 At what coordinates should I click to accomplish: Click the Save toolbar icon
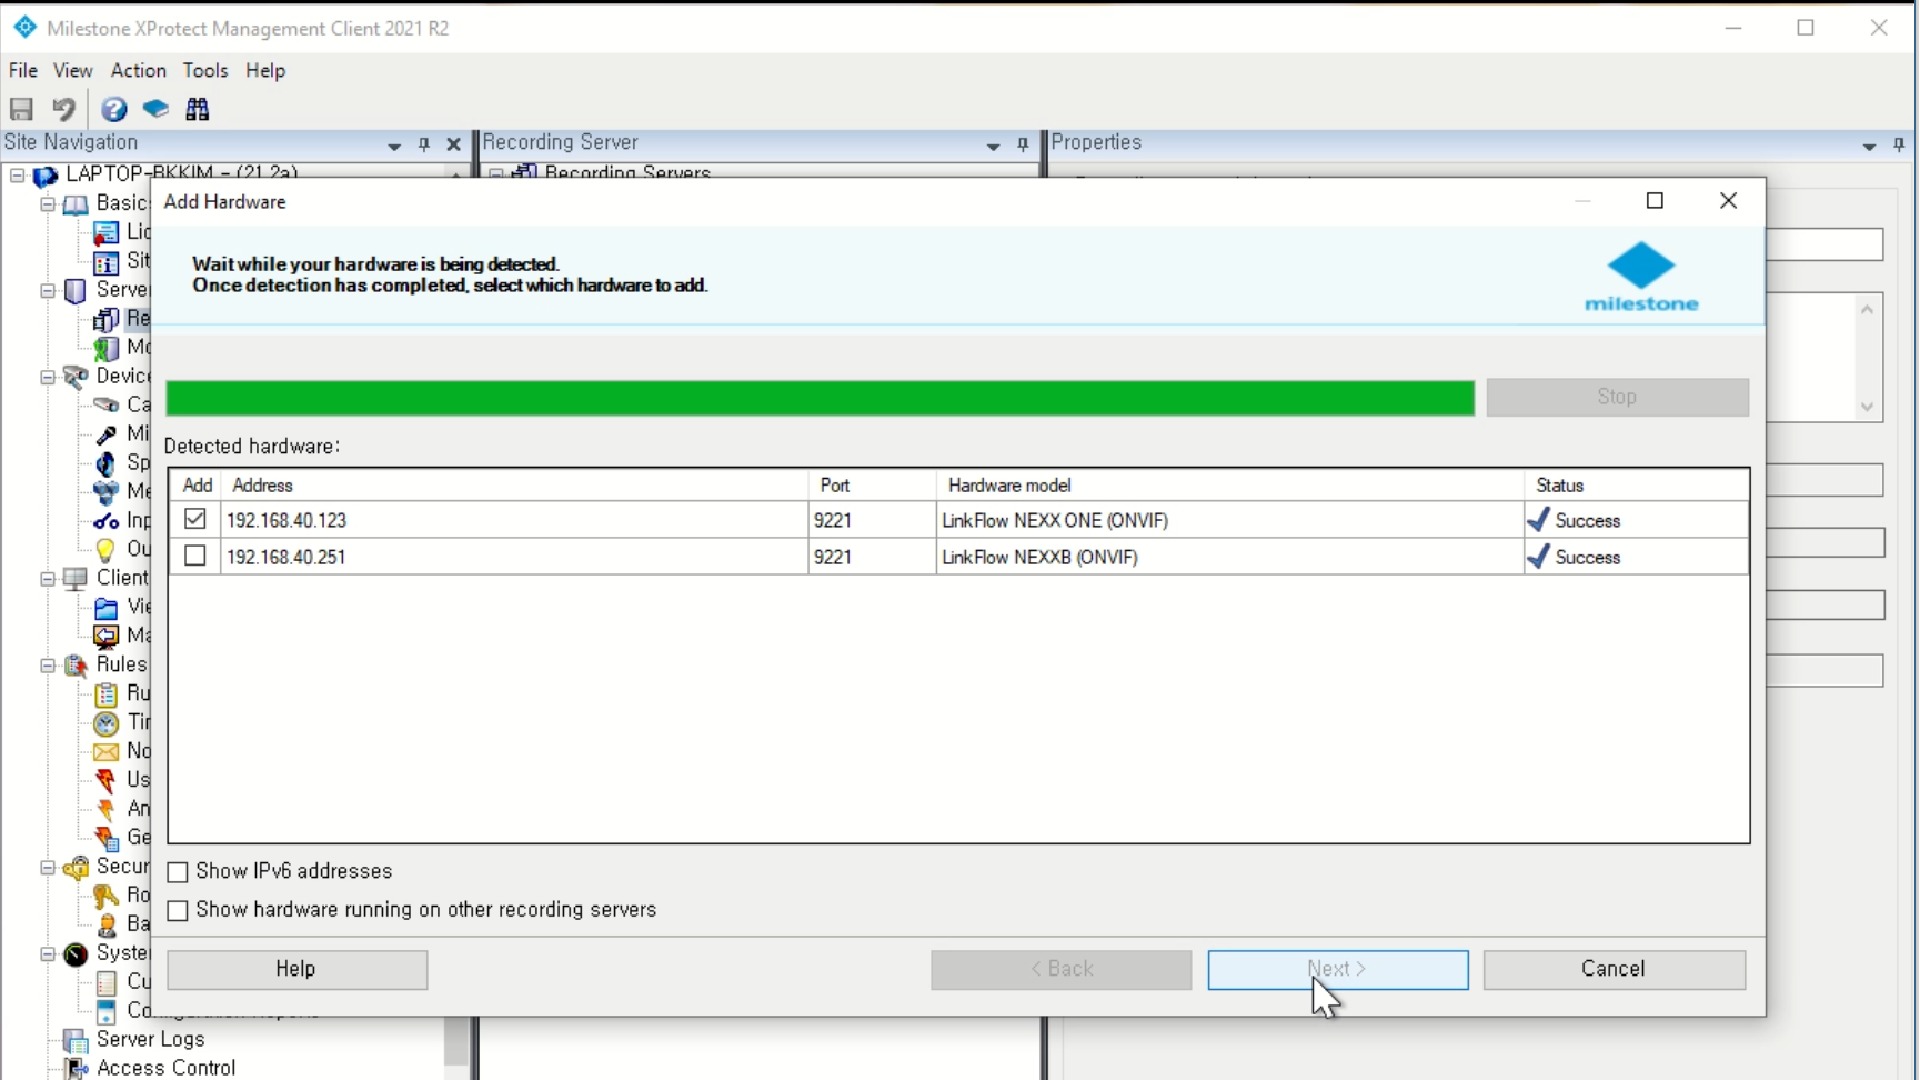21,109
